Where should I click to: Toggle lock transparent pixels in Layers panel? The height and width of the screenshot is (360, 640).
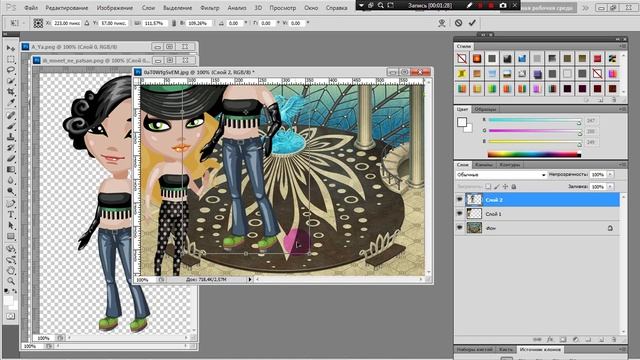(488, 187)
